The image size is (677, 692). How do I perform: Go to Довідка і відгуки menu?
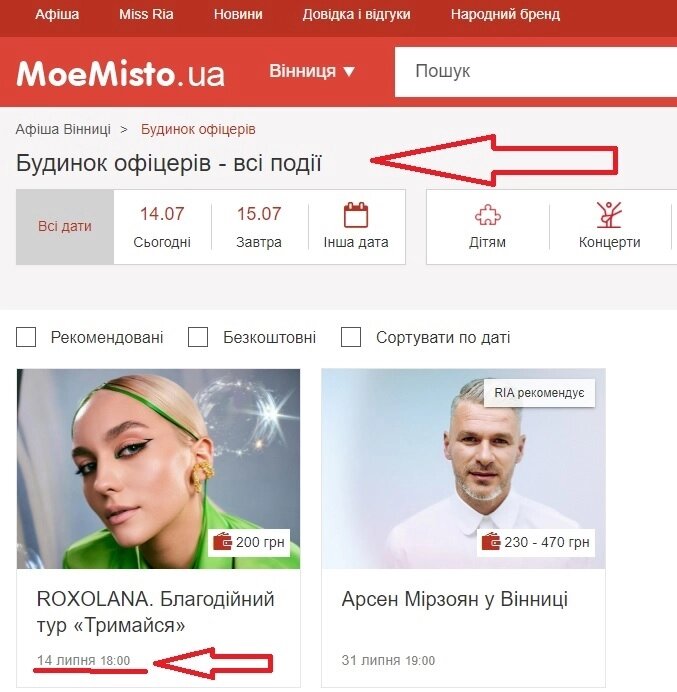coord(356,14)
